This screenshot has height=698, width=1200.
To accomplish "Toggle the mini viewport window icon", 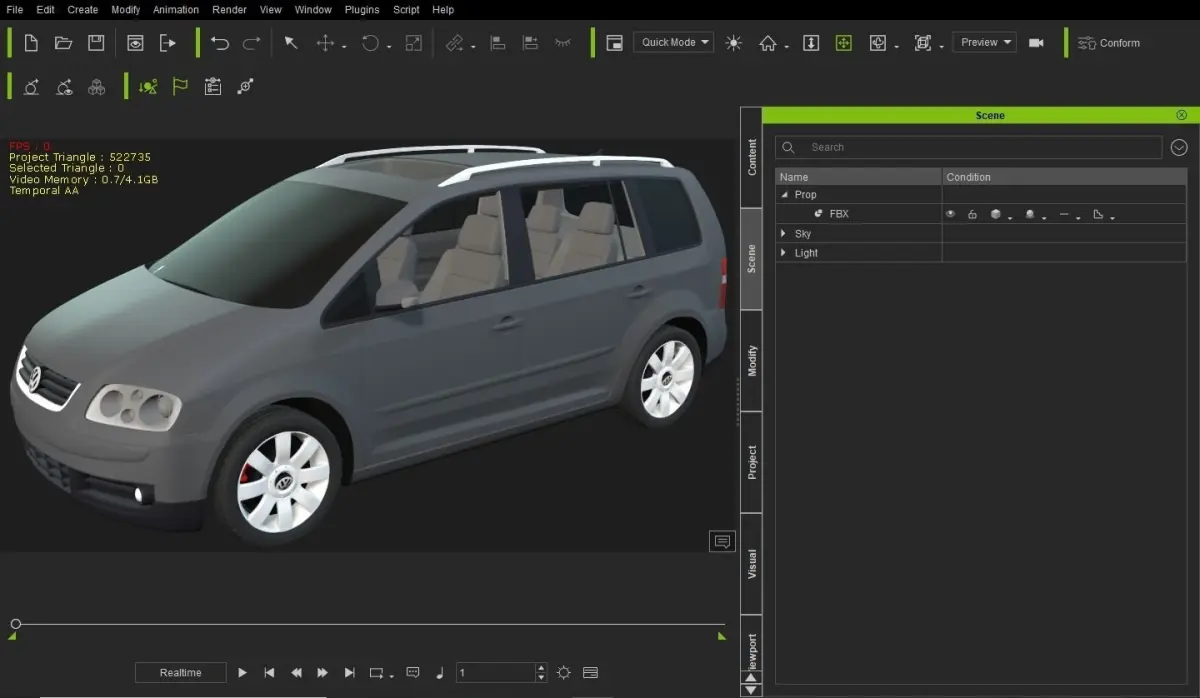I will pos(615,43).
